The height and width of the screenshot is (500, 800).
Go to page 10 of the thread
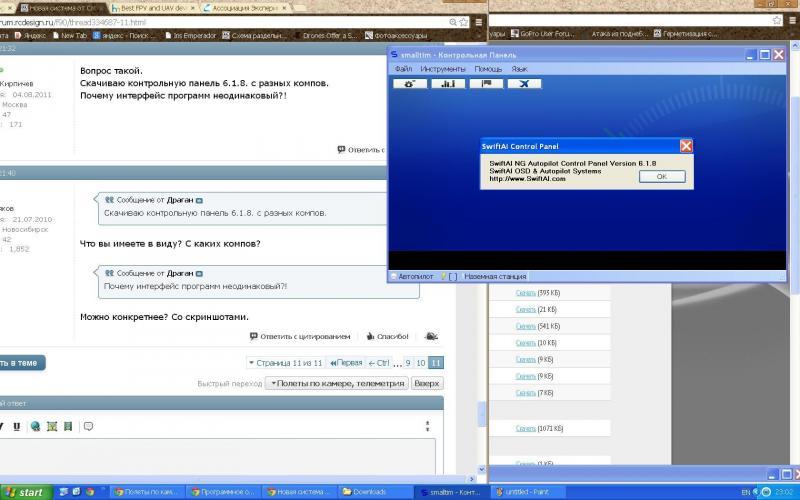point(421,363)
